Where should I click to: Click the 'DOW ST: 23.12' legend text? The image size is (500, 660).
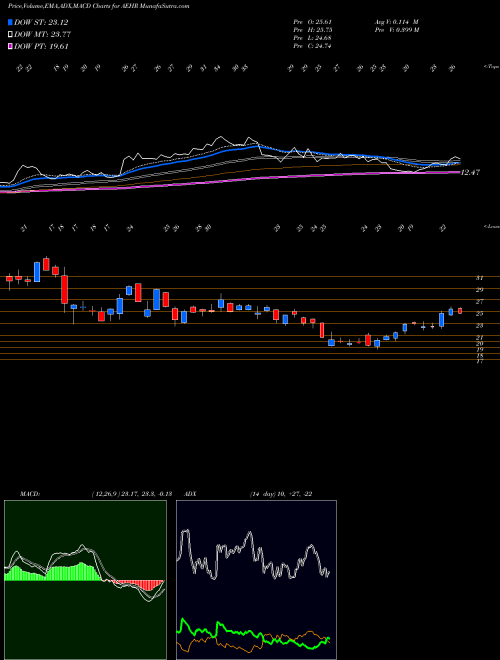(x=41, y=22)
